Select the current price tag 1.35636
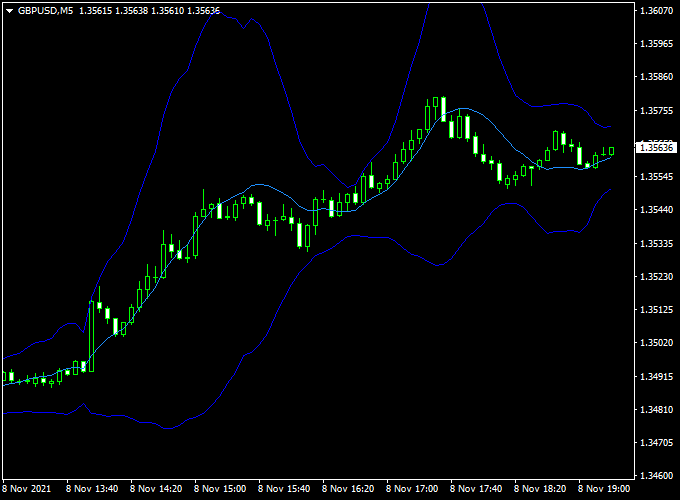This screenshot has height=500, width=680. coord(656,147)
